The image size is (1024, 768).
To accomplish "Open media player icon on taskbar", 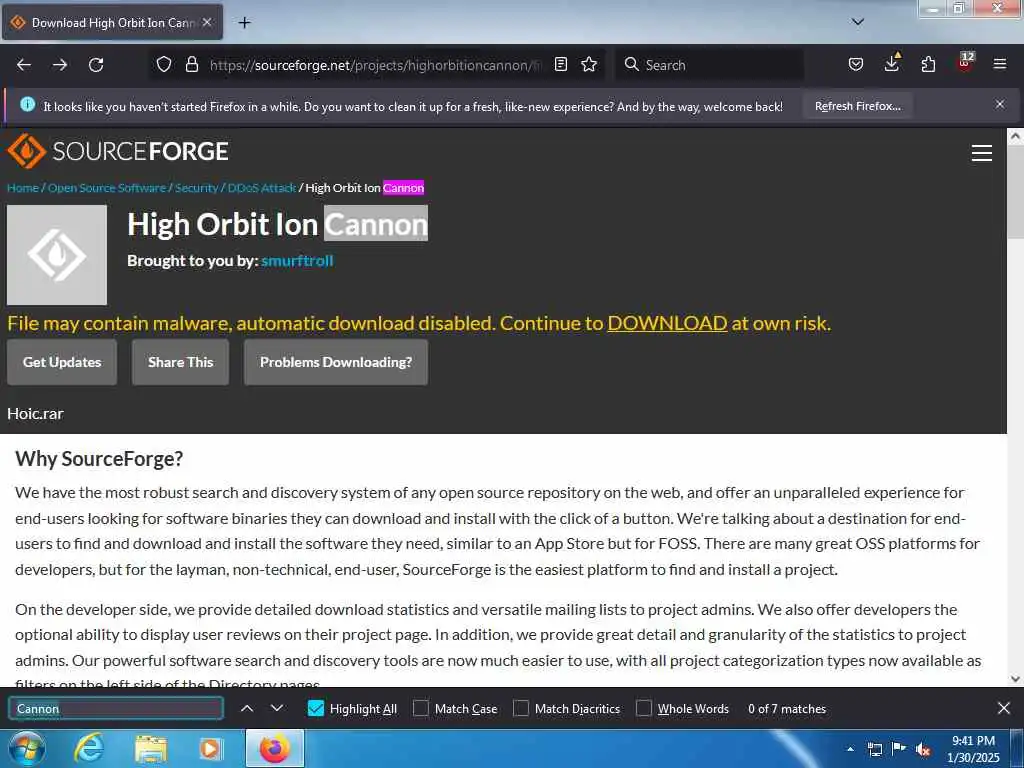I will pos(210,749).
